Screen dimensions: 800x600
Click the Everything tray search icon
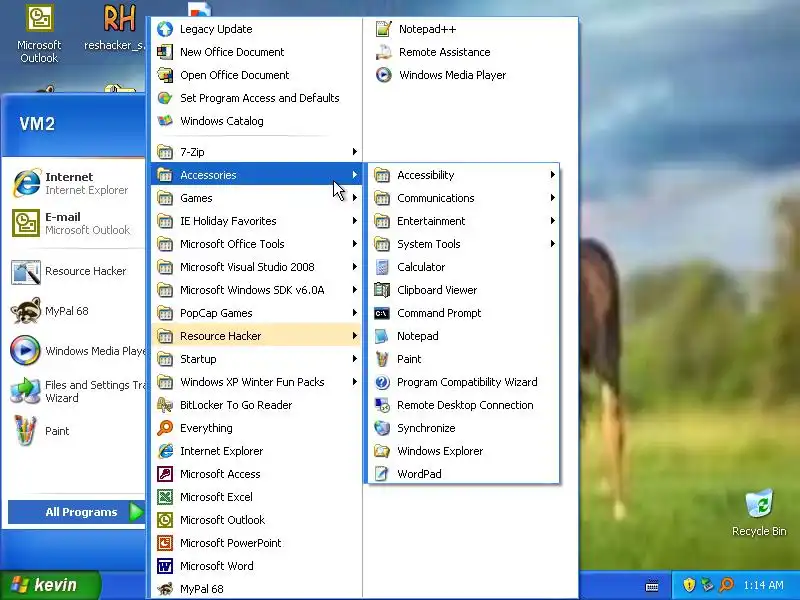(x=727, y=585)
